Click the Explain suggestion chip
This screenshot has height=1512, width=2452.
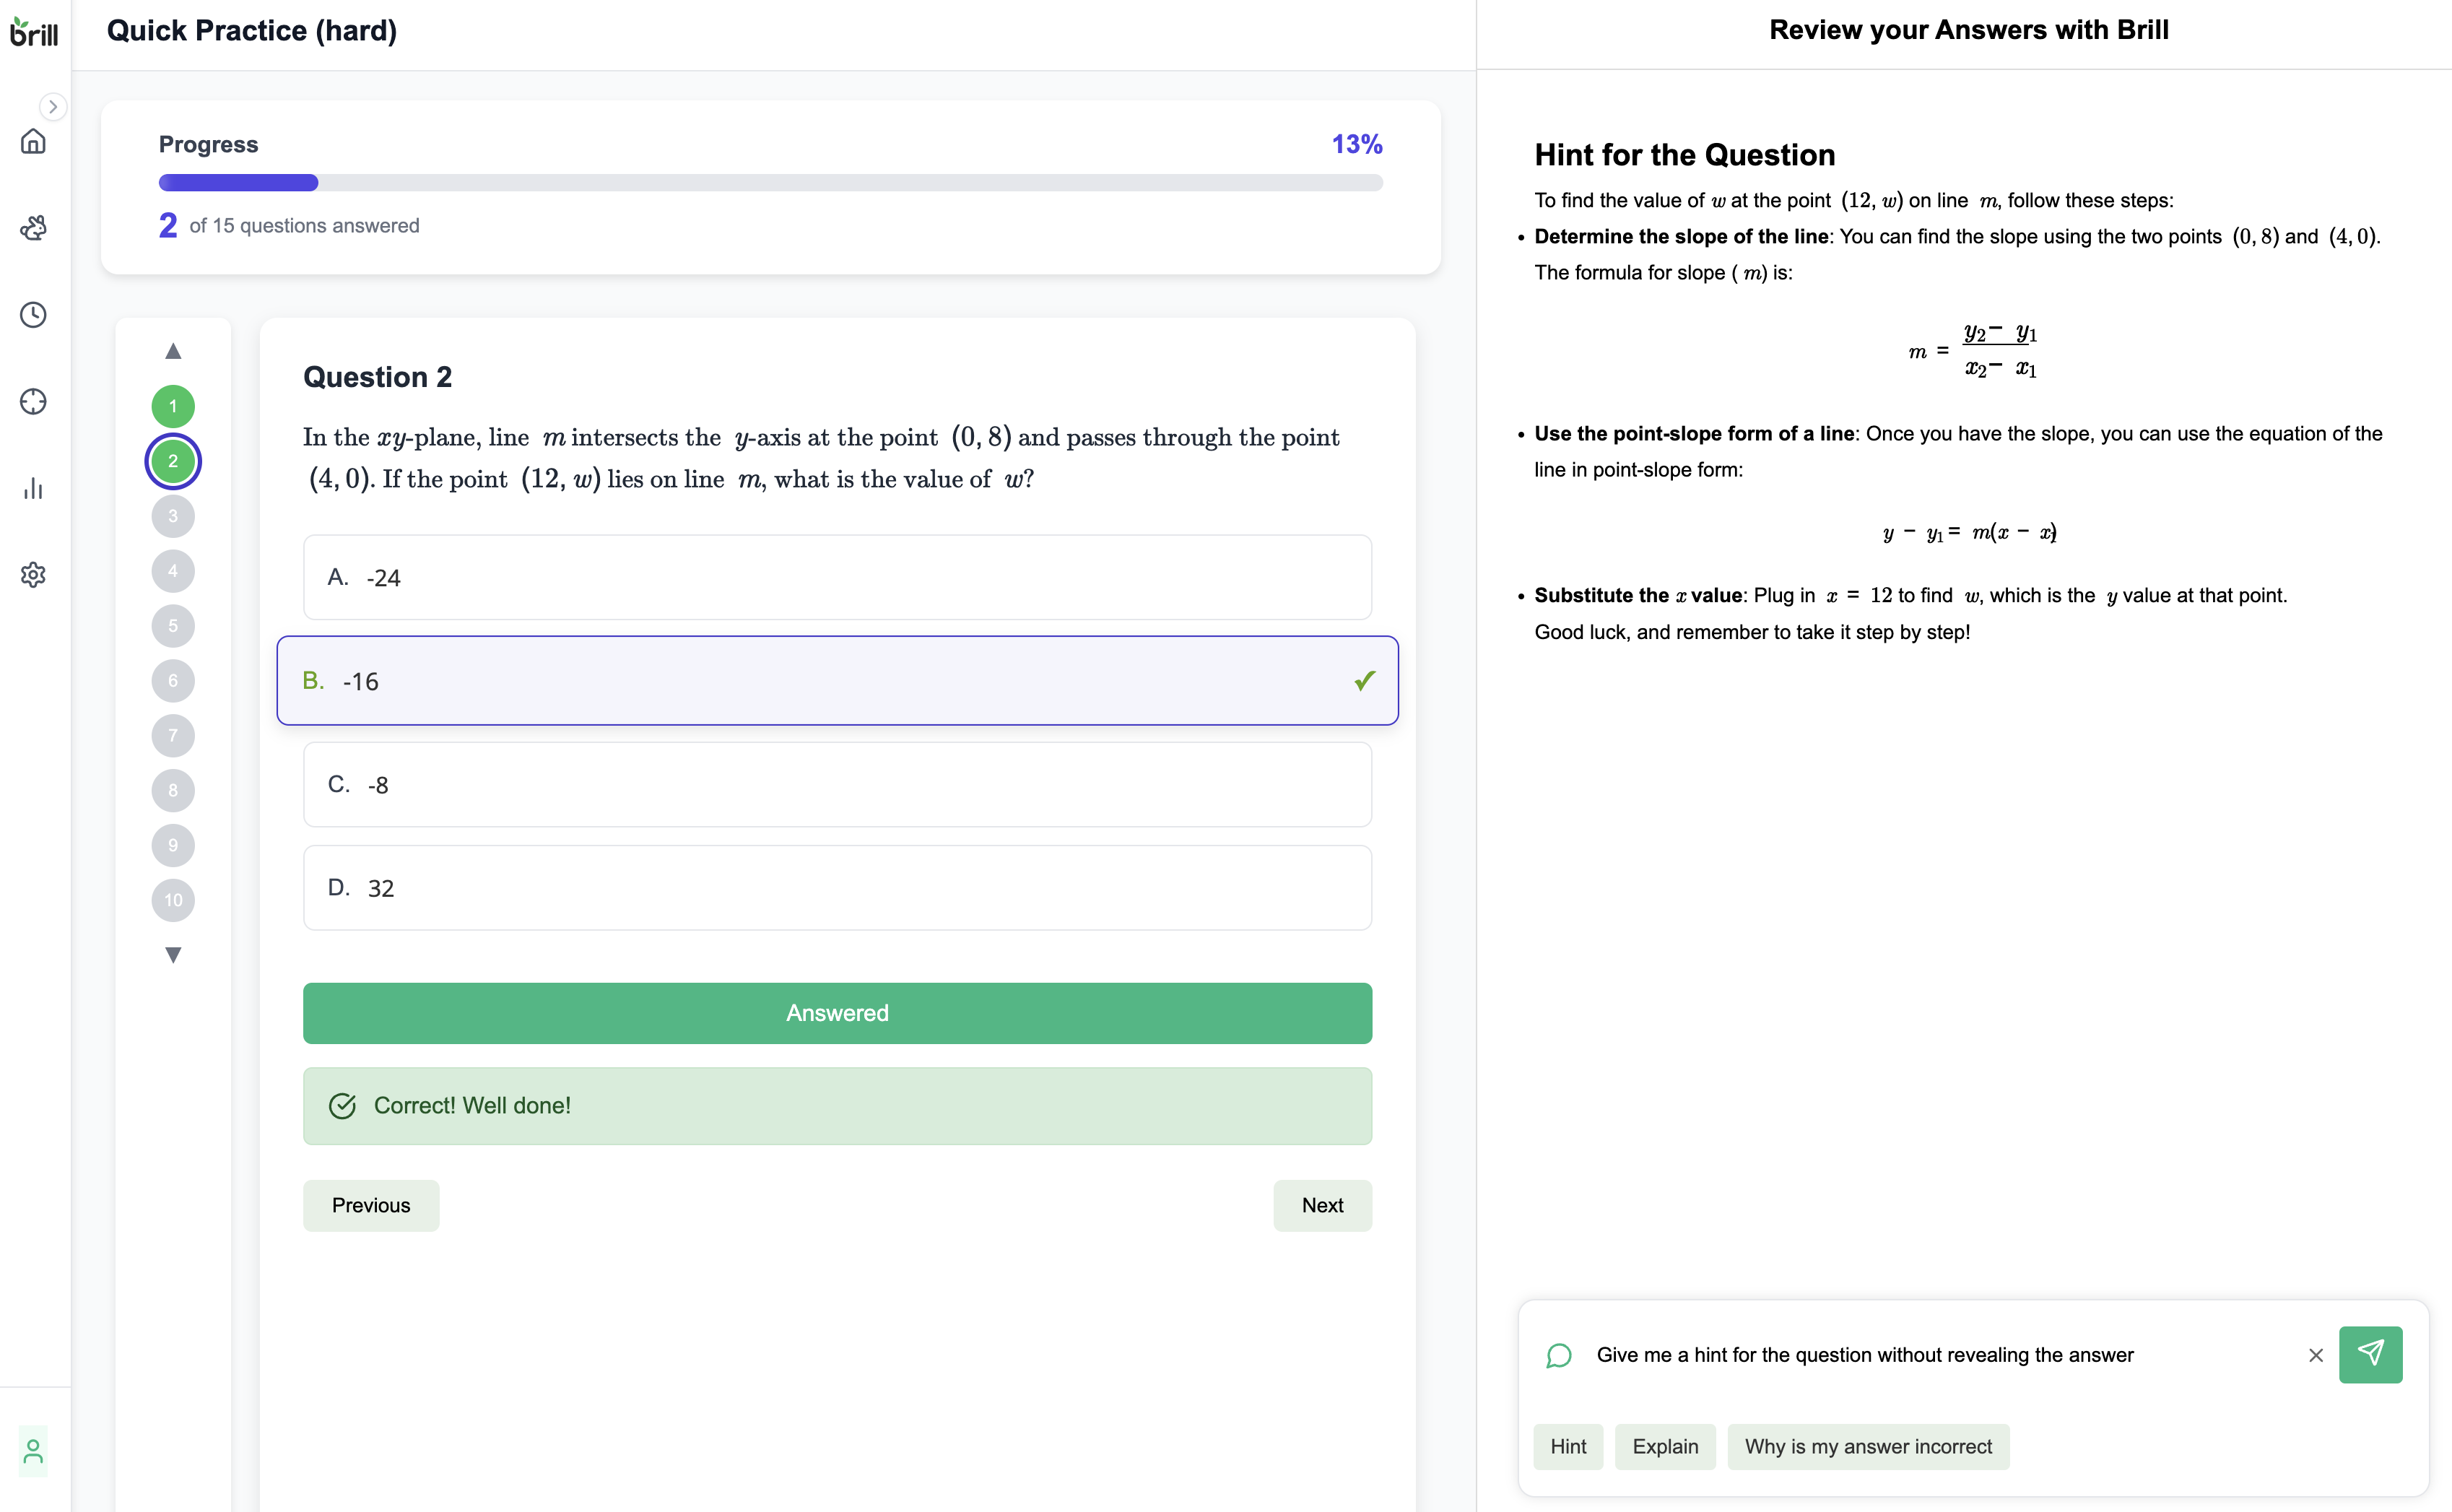pyautogui.click(x=1664, y=1446)
